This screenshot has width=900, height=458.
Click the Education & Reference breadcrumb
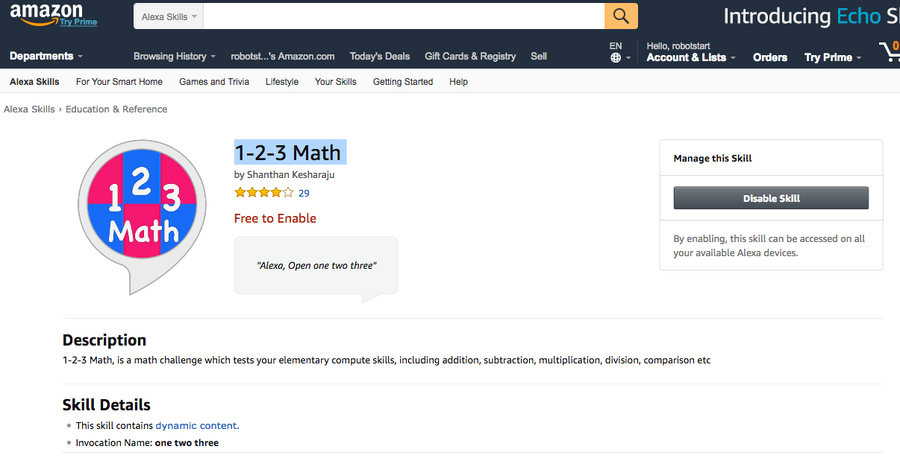tap(116, 109)
